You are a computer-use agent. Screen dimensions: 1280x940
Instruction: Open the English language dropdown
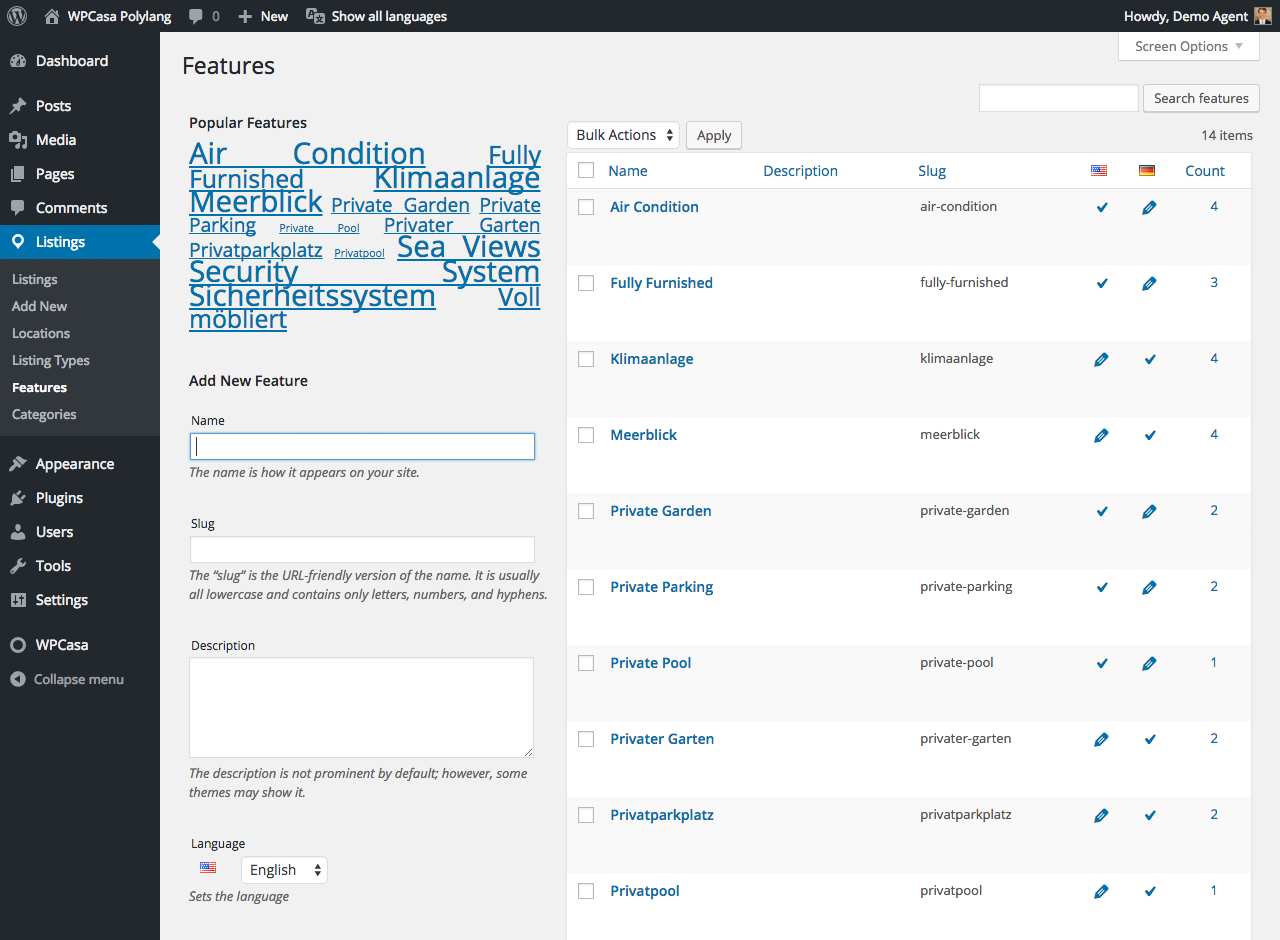point(285,870)
